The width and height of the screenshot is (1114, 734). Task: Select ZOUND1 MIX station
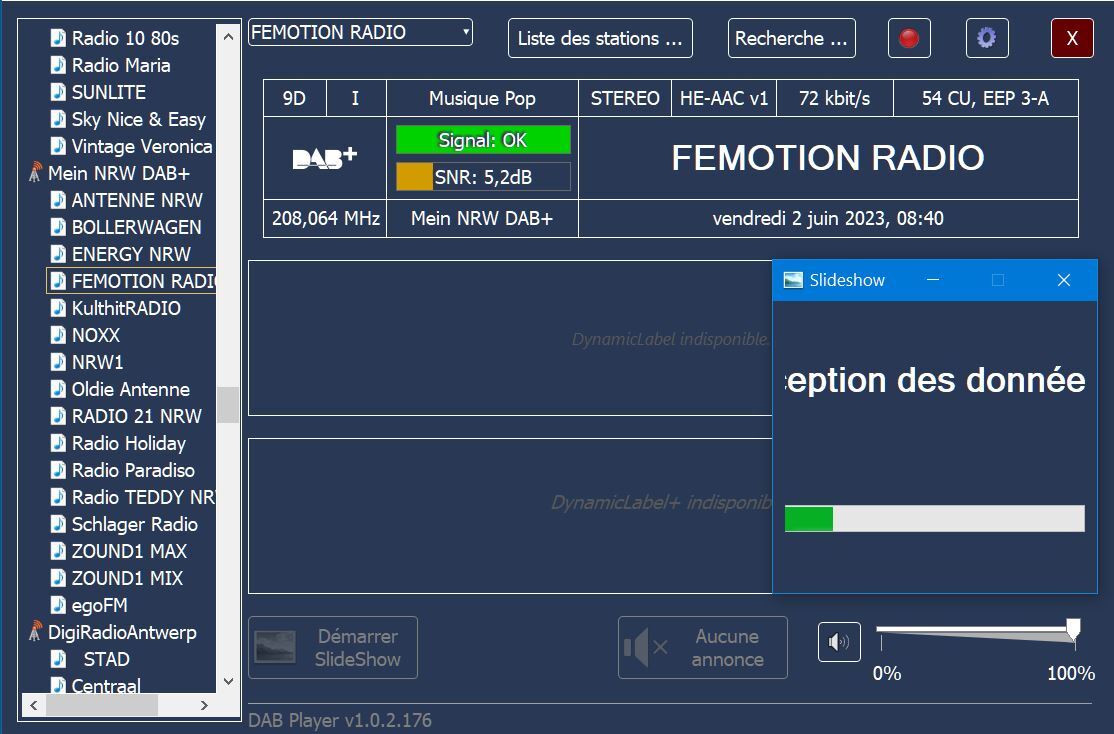pos(127,578)
